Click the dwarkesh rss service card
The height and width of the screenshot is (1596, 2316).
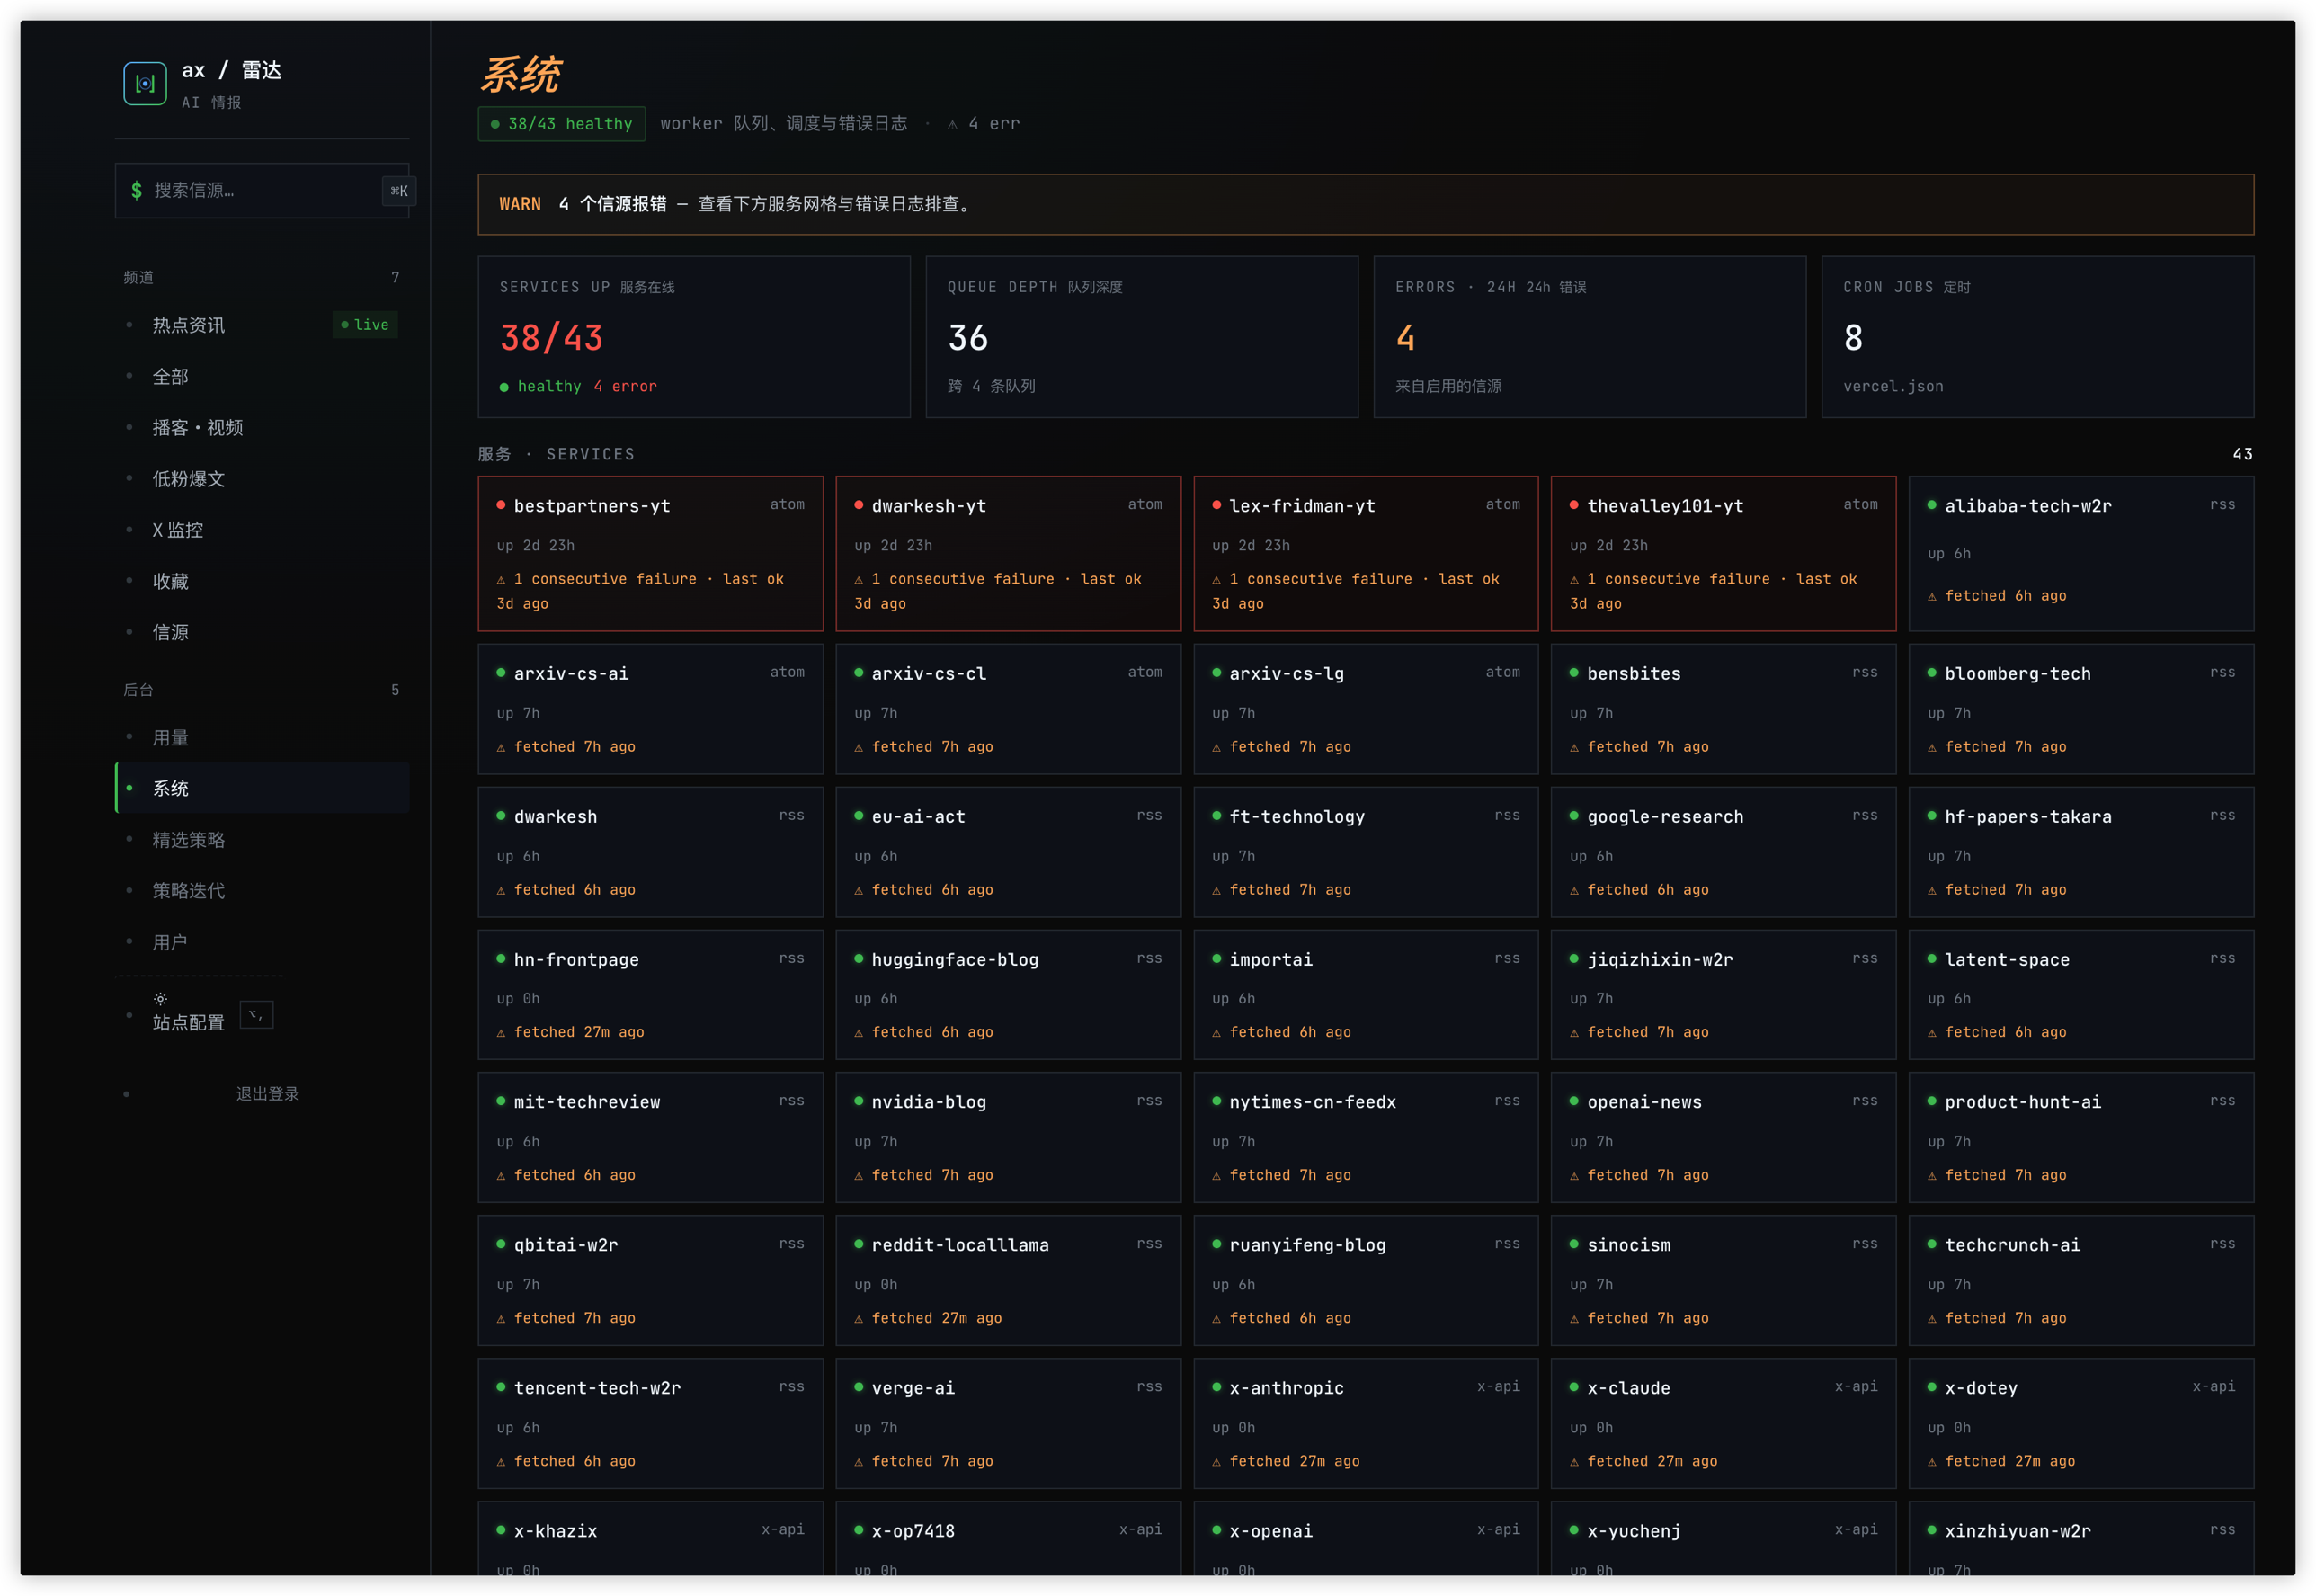coord(650,852)
